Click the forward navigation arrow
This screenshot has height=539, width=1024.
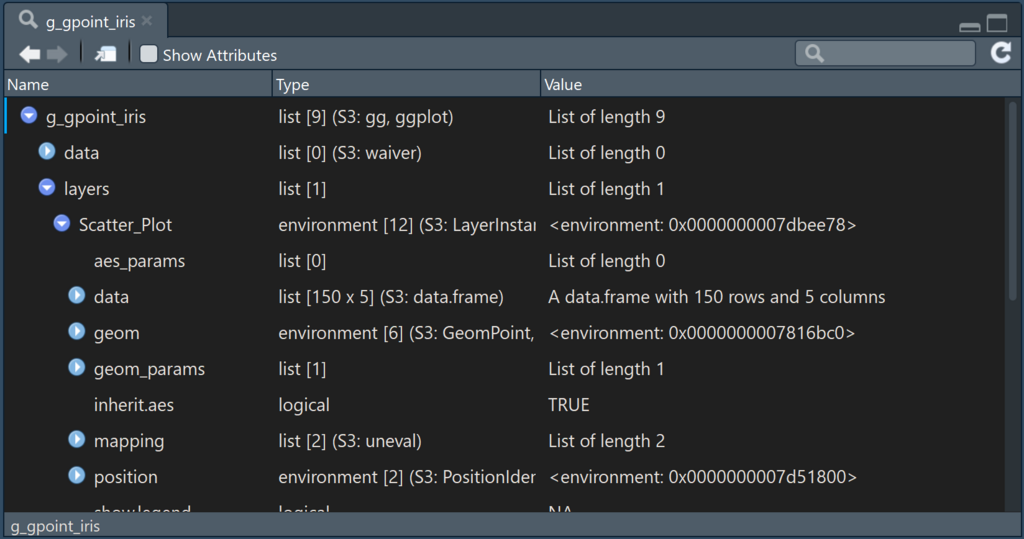pos(57,54)
